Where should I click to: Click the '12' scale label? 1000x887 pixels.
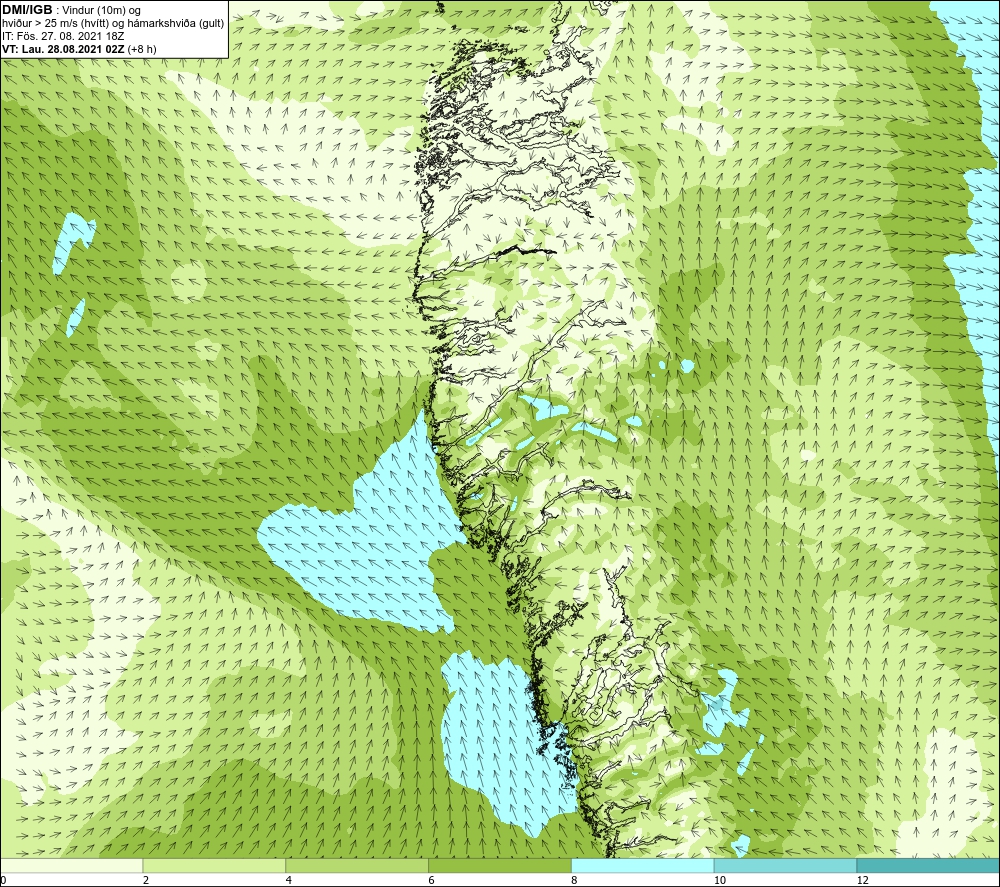pyautogui.click(x=863, y=881)
